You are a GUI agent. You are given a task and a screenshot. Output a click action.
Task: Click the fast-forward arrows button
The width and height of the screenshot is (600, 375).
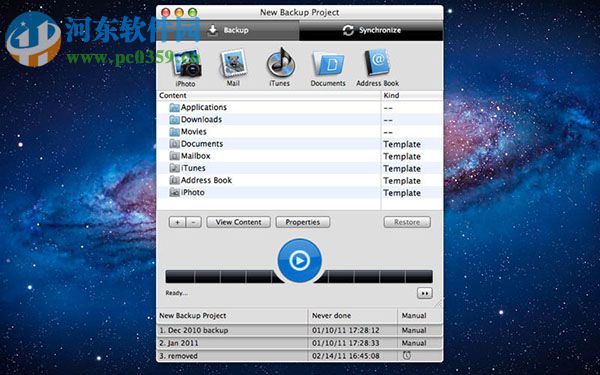[425, 293]
